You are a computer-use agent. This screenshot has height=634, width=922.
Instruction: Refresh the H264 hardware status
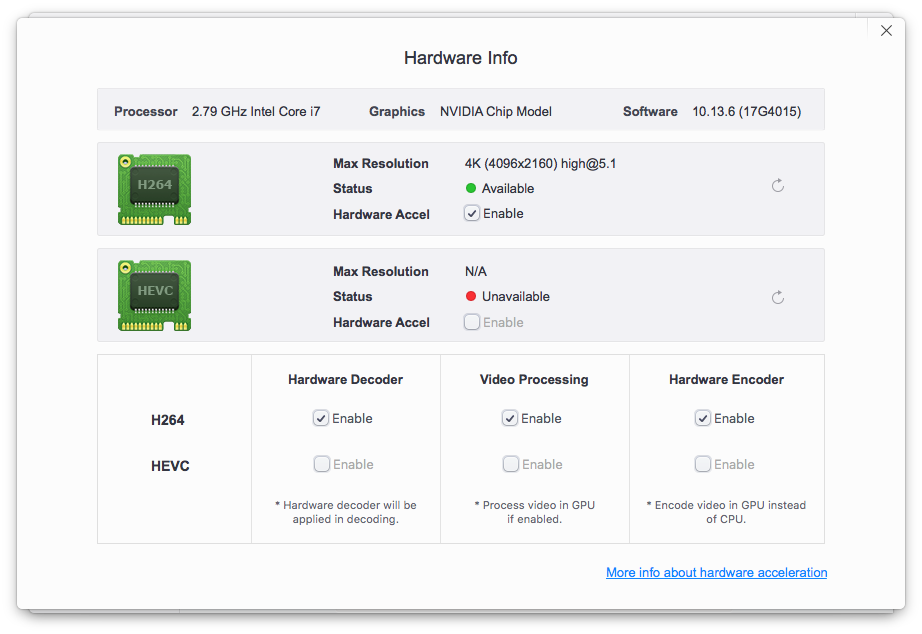tap(777, 186)
